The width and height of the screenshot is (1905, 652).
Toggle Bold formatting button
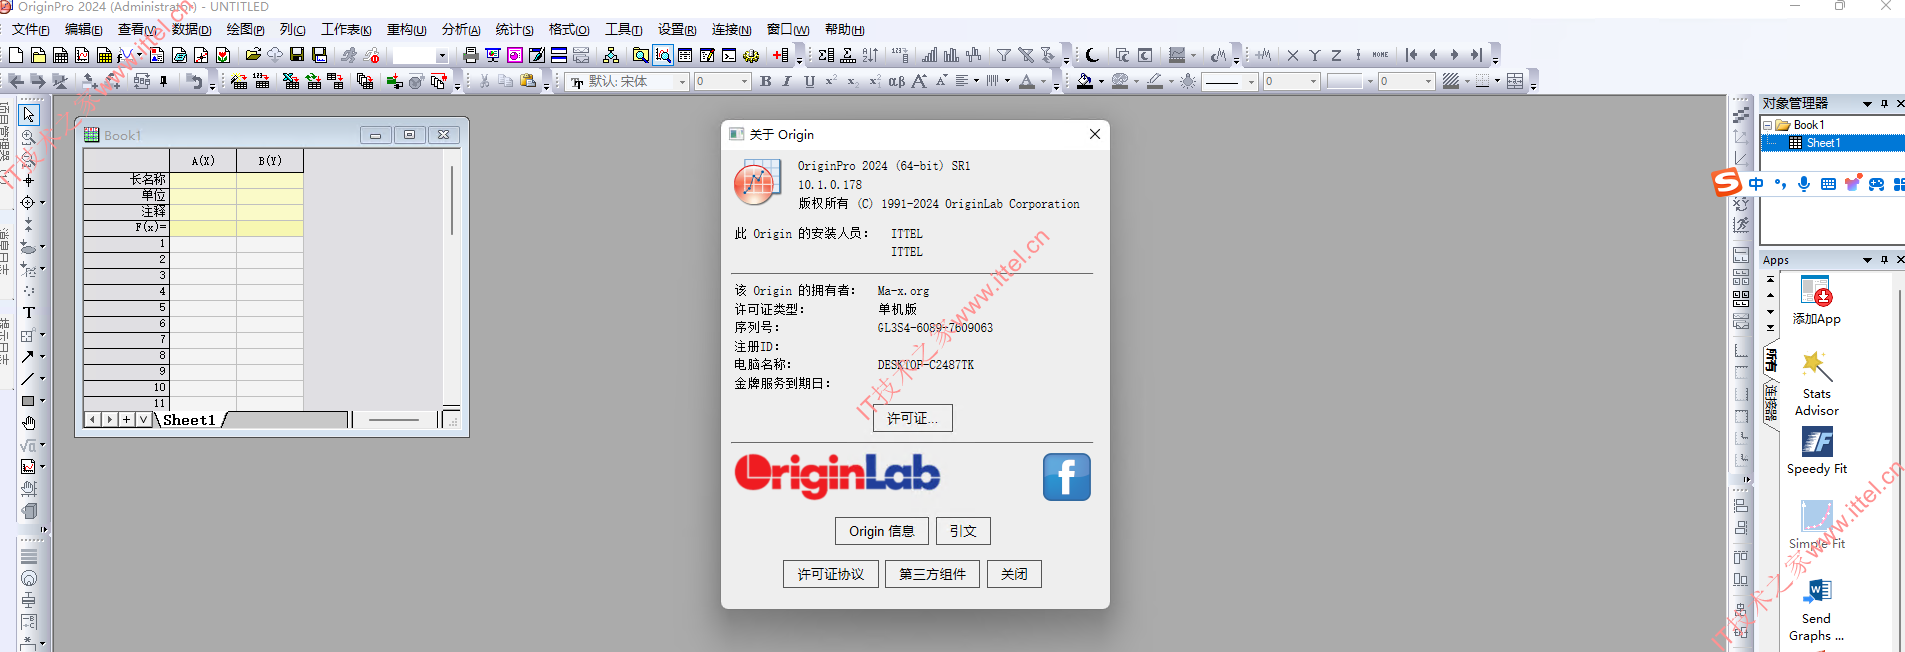(765, 81)
